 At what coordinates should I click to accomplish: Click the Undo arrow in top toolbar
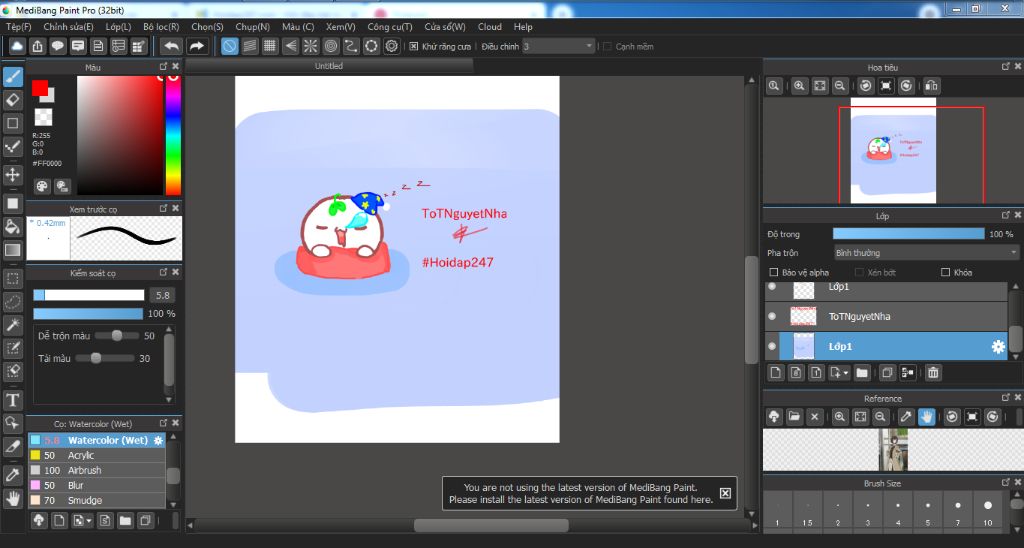click(171, 46)
